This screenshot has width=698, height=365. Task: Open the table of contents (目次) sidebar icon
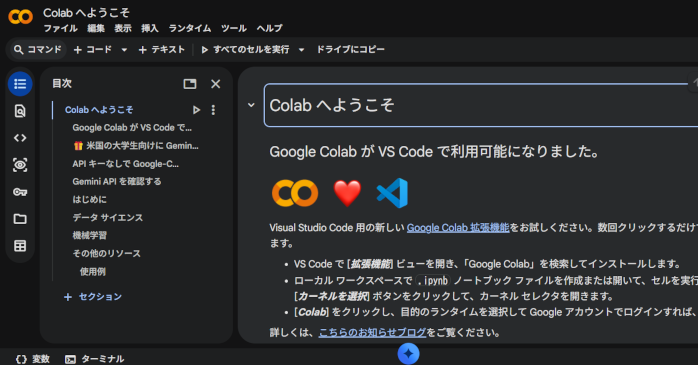[x=20, y=84]
